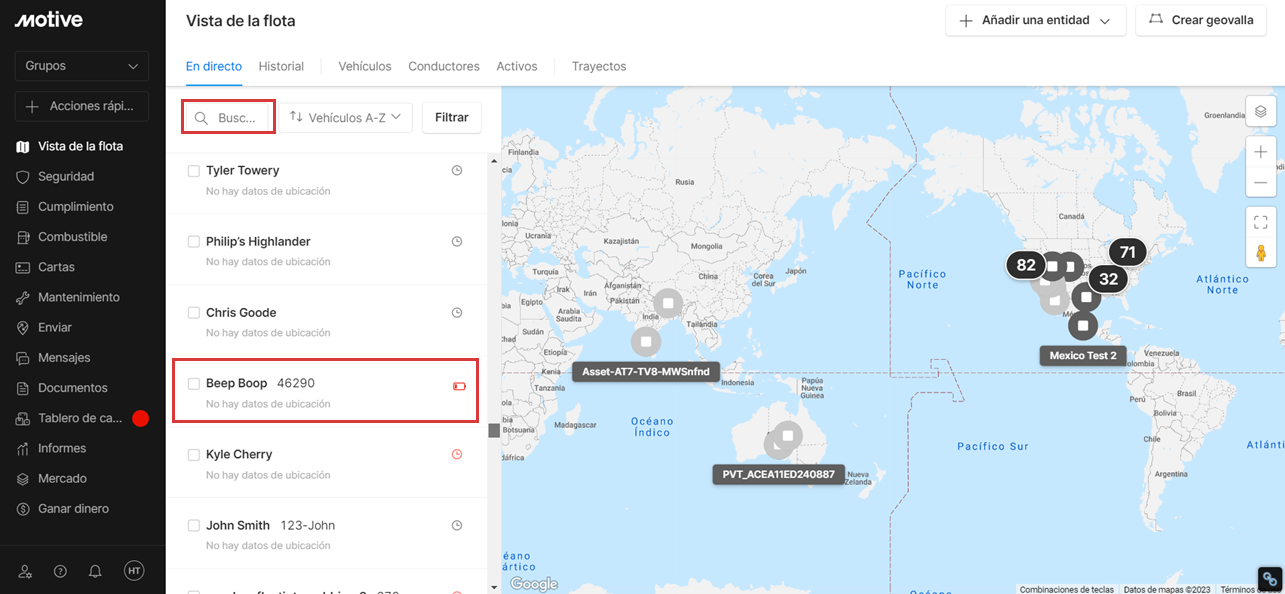
Task: Open map layers button
Action: pos(1261,111)
